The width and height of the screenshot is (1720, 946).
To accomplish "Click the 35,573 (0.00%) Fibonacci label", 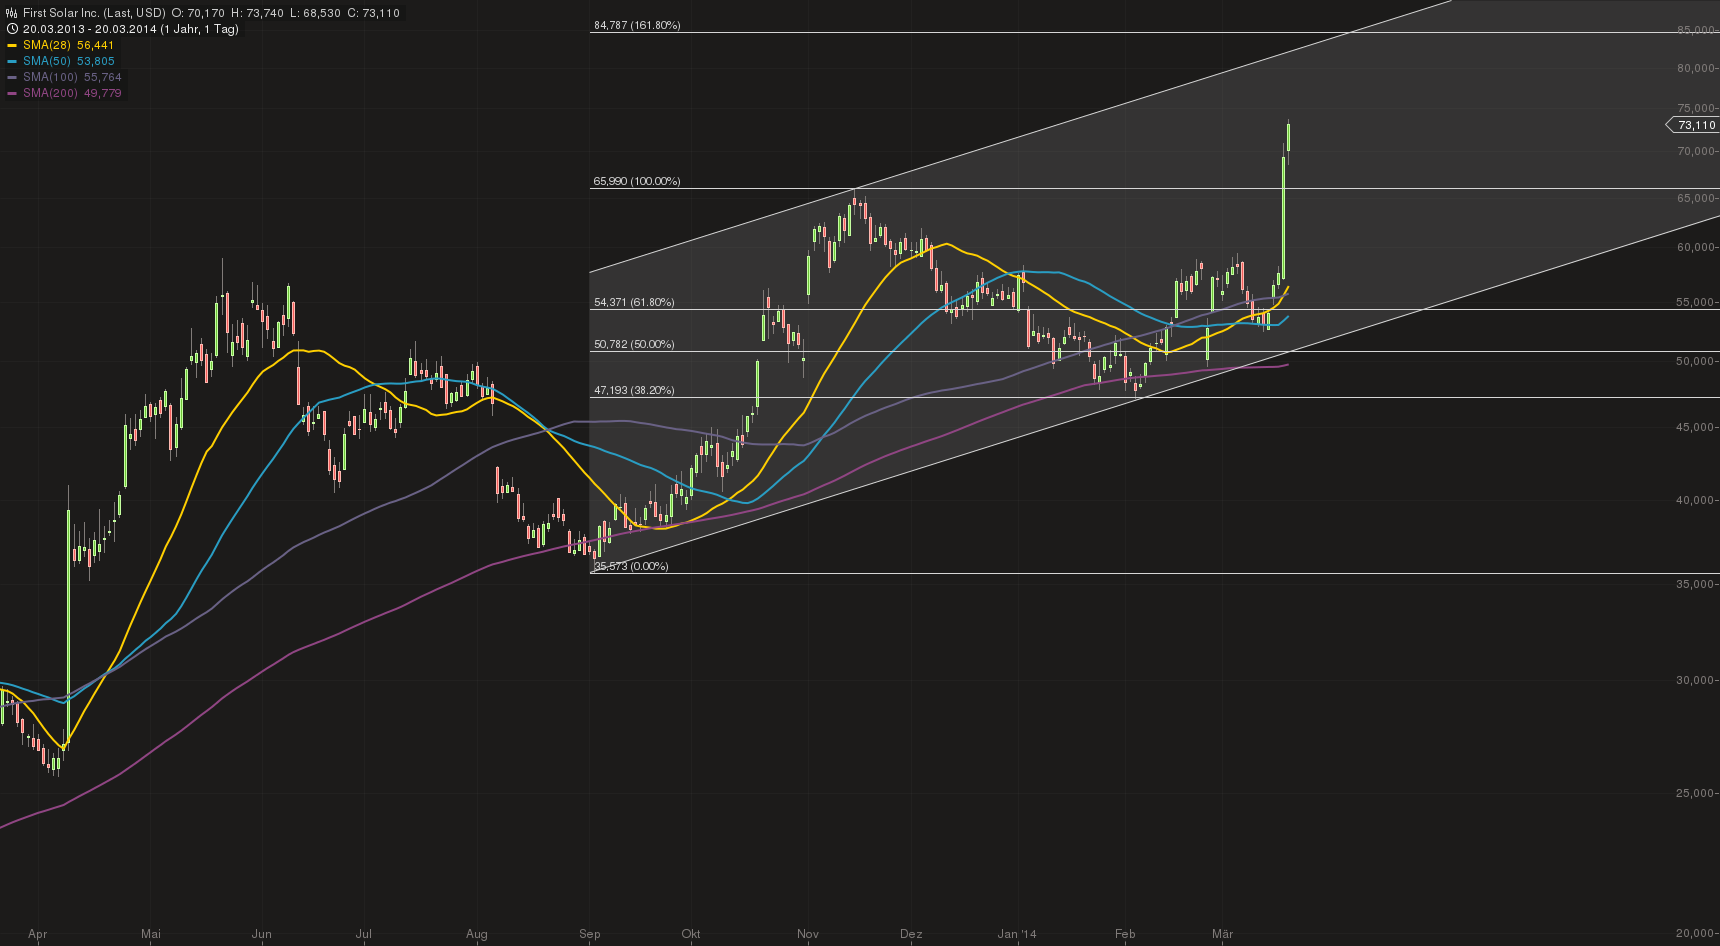I will [631, 565].
